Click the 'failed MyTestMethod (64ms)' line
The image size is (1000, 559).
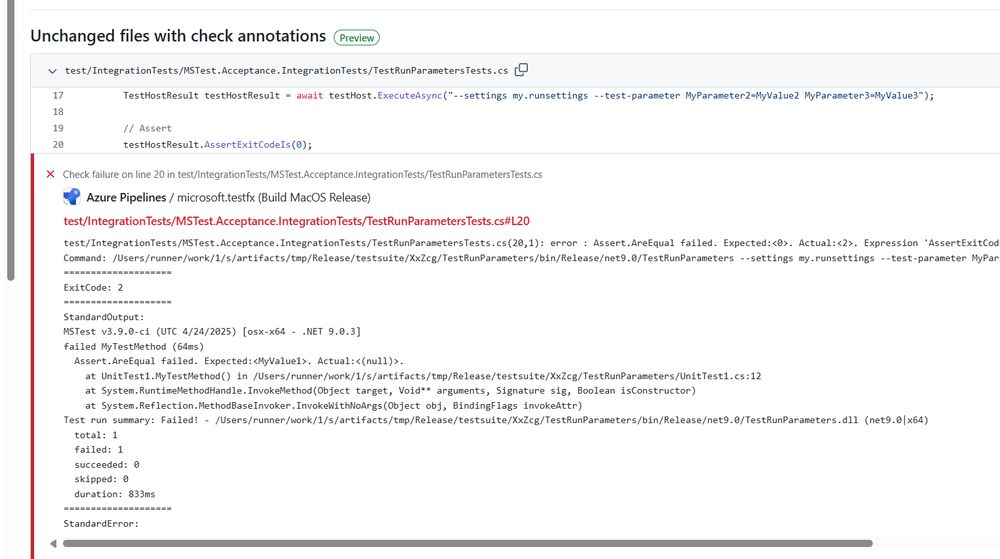(133, 347)
